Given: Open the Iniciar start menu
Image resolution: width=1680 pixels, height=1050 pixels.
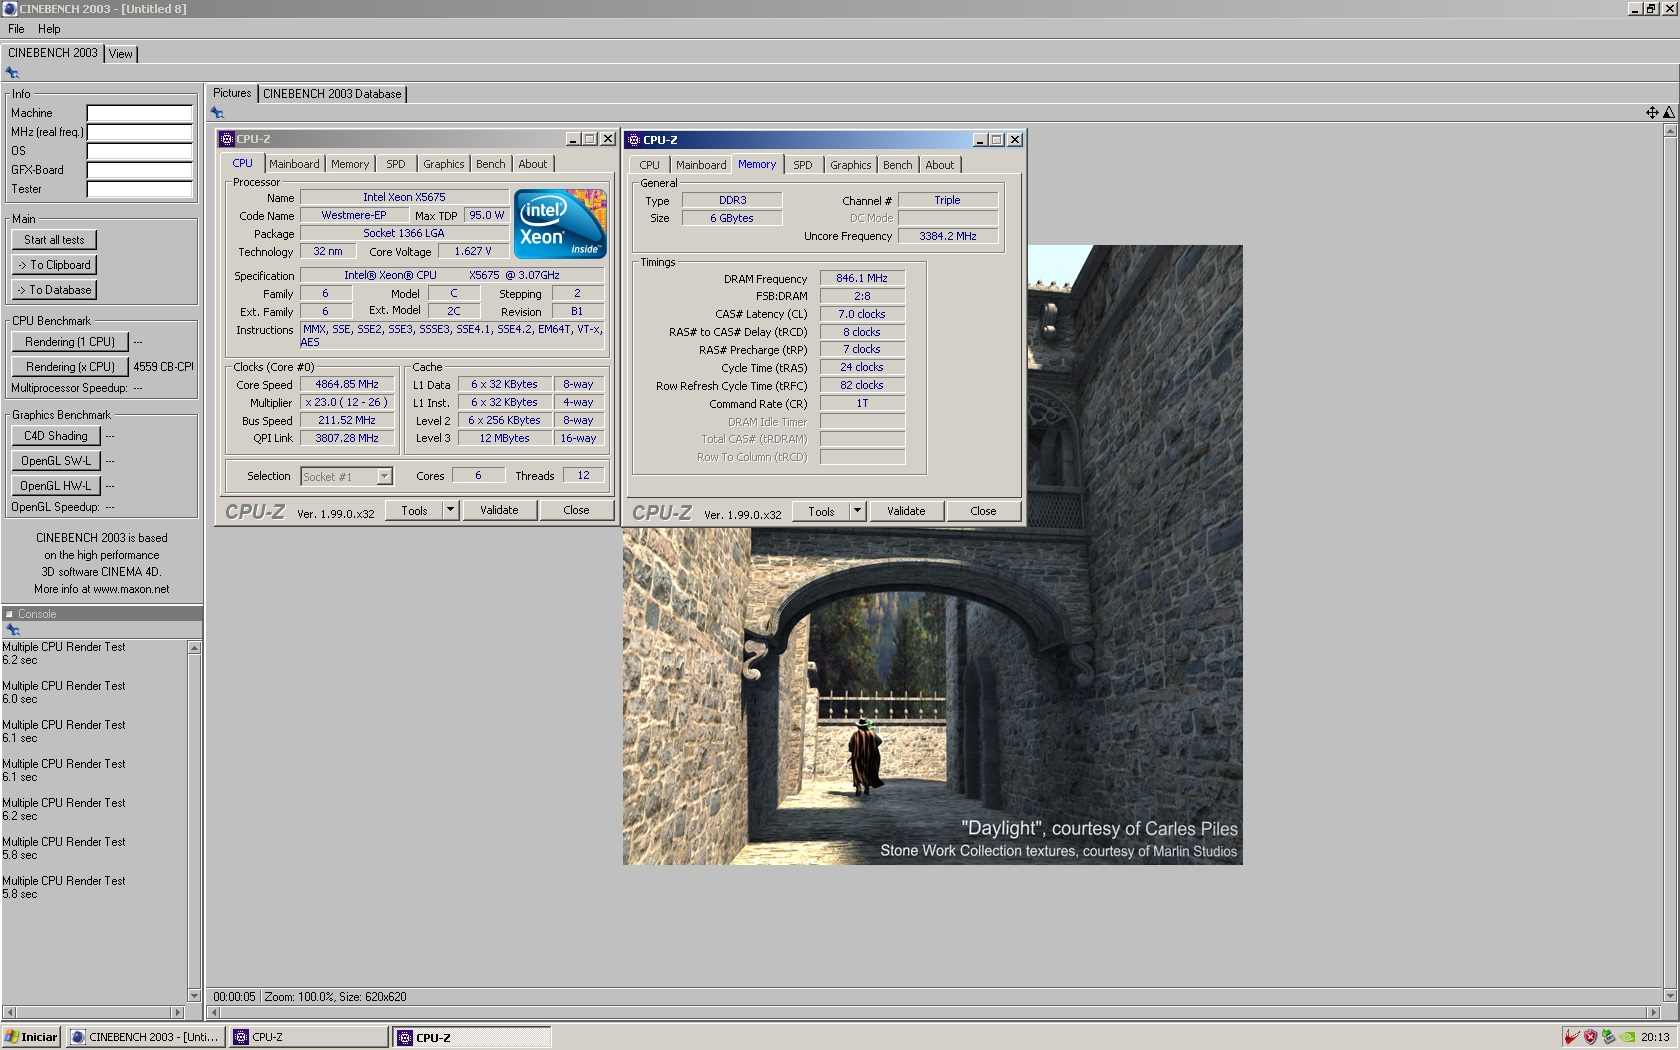Looking at the screenshot, I should pyautogui.click(x=32, y=1037).
